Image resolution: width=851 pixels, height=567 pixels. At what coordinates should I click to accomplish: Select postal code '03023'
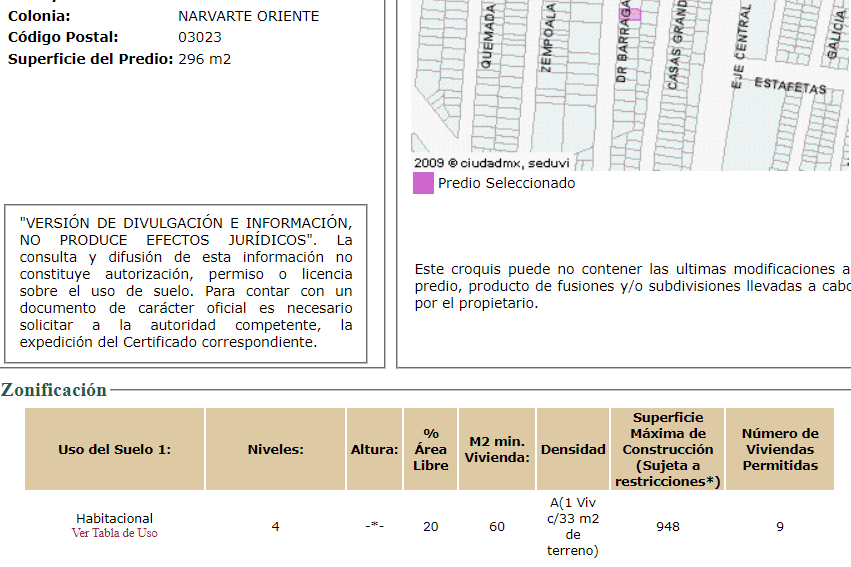(x=200, y=37)
